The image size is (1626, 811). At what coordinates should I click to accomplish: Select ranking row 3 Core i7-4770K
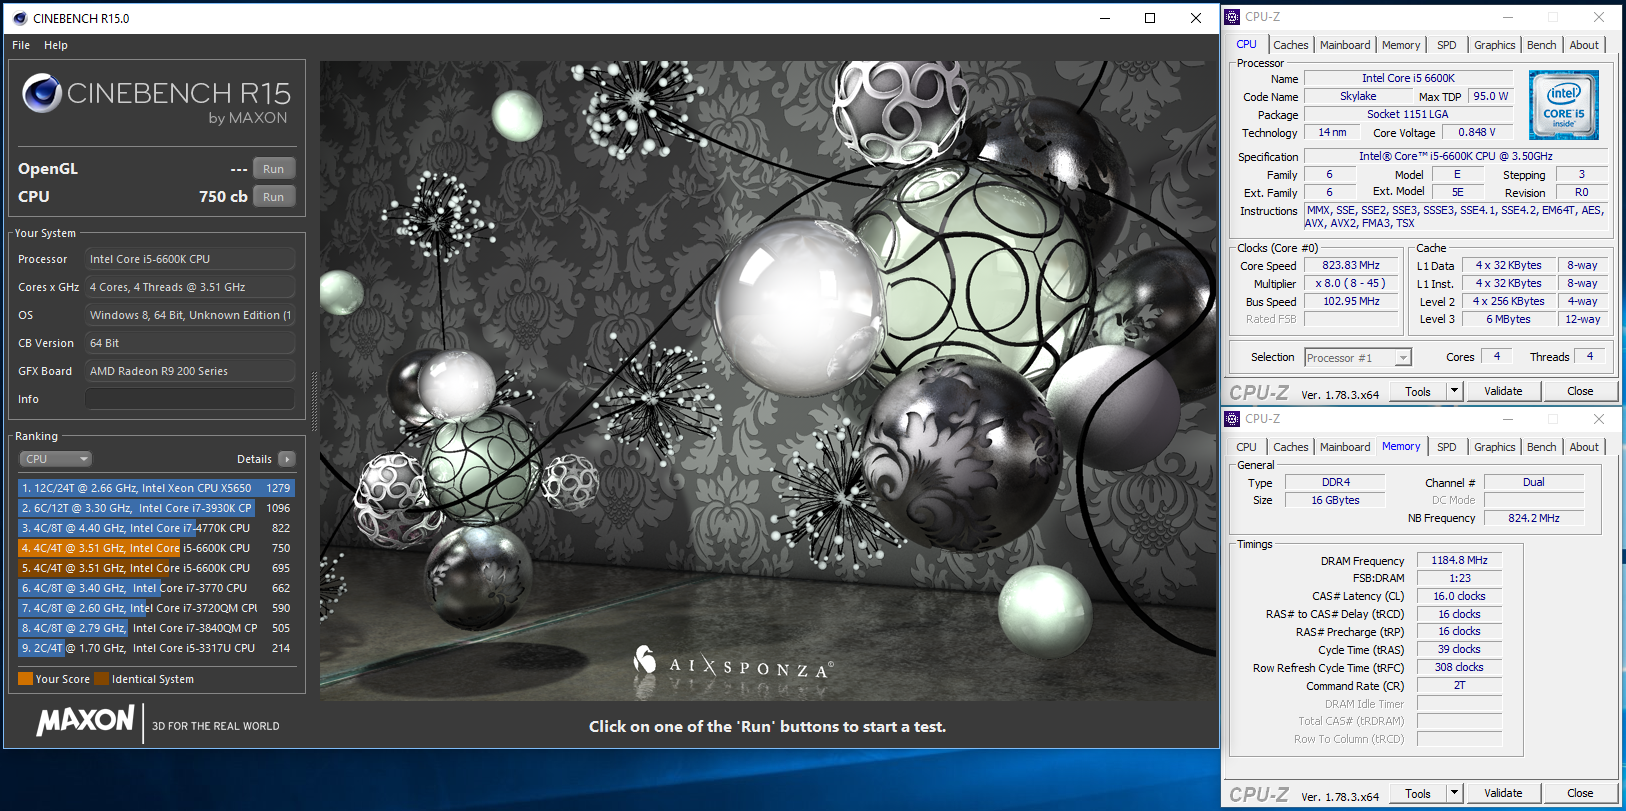[x=156, y=528]
